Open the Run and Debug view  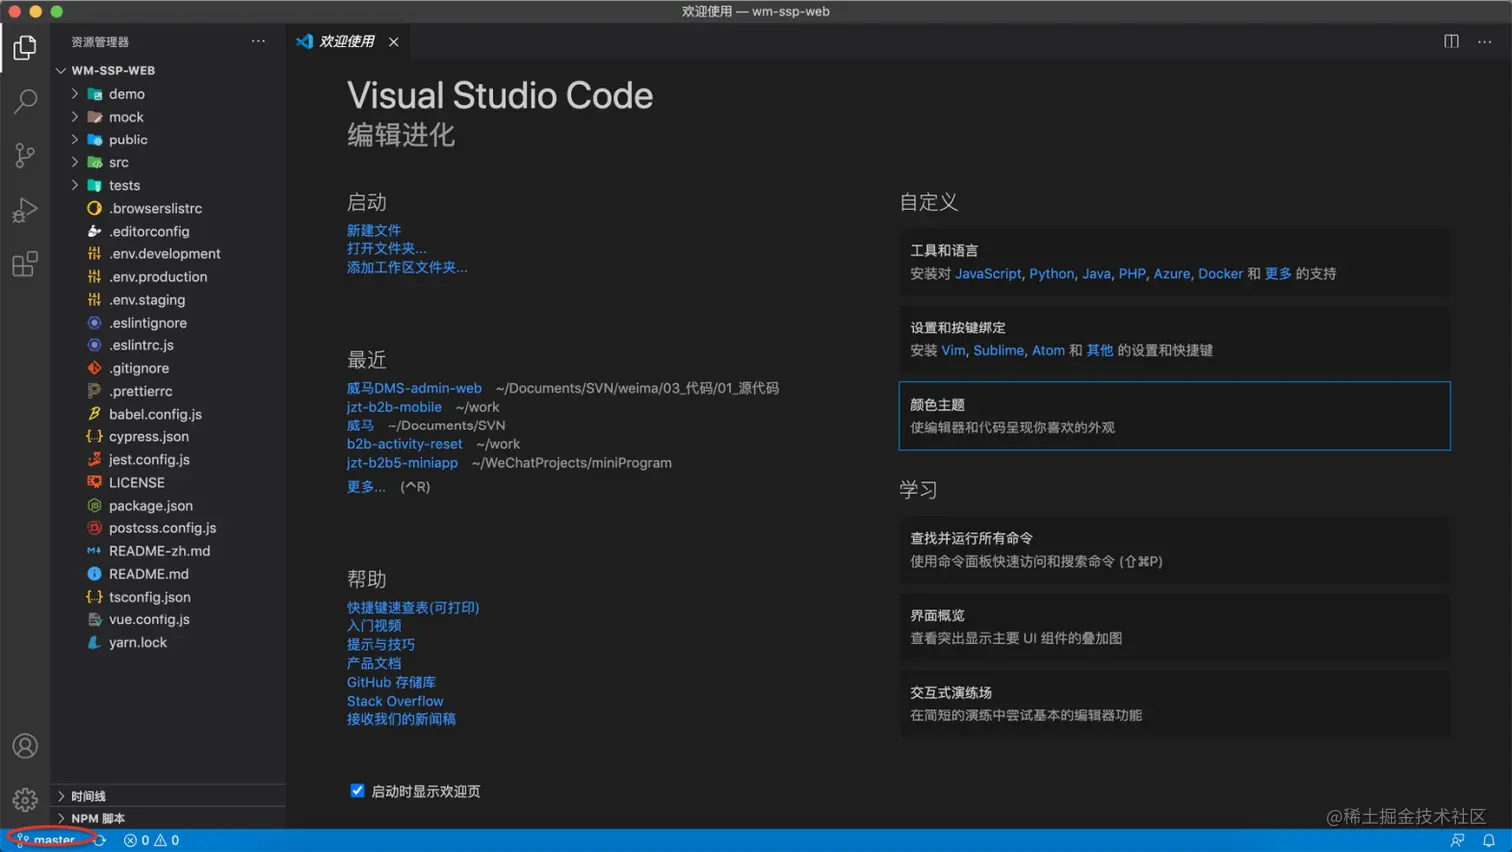click(25, 210)
